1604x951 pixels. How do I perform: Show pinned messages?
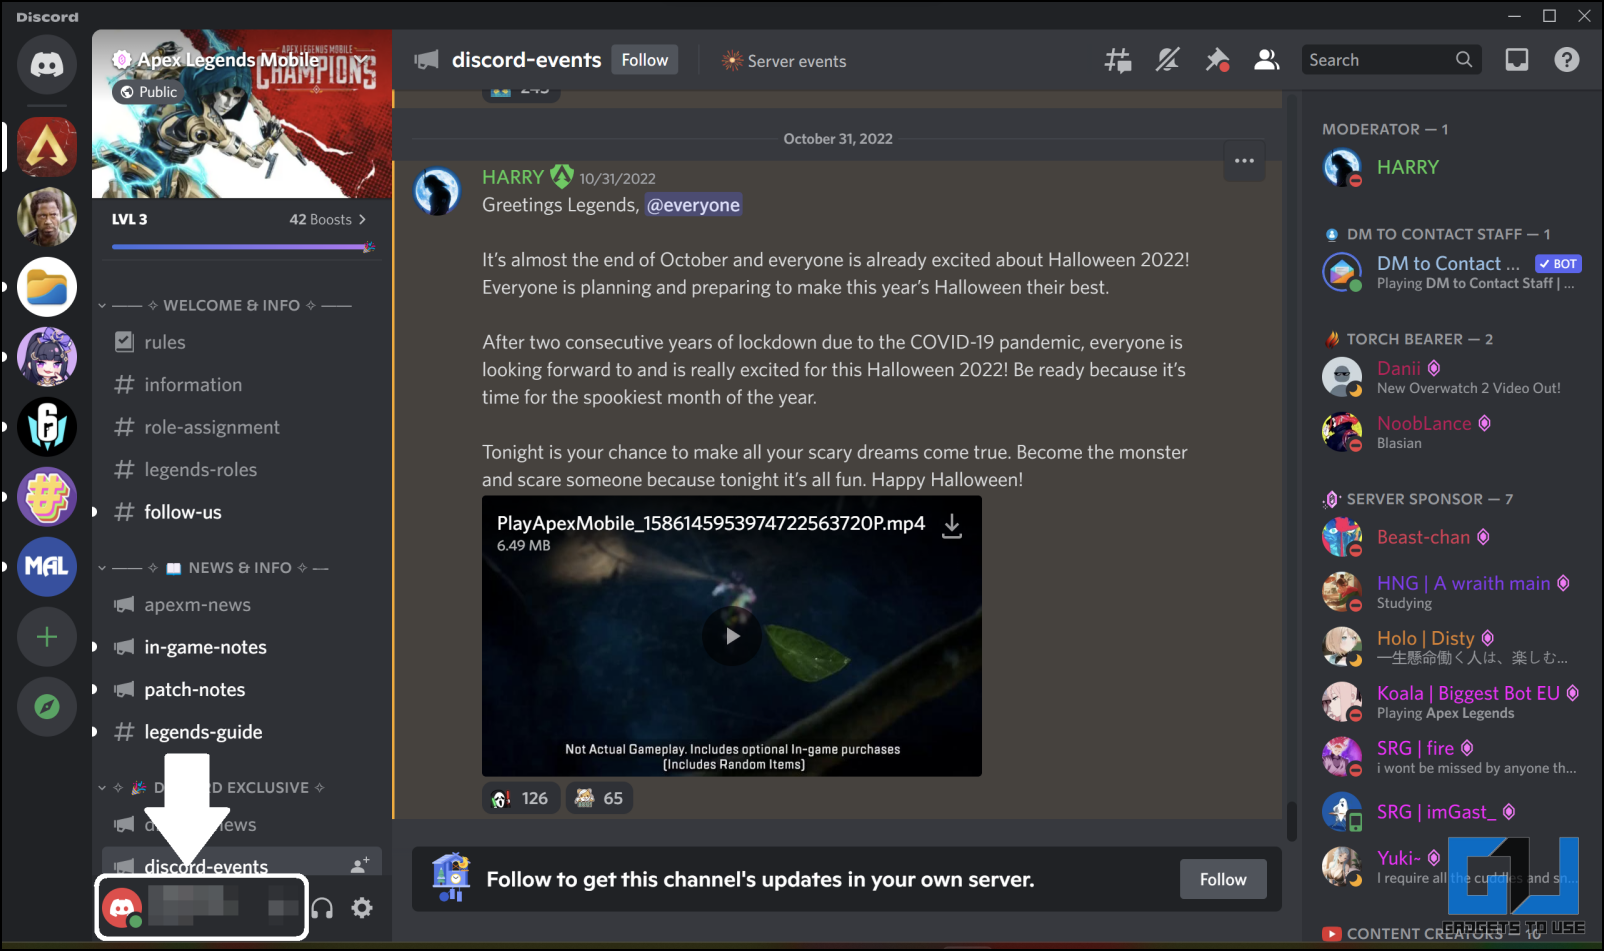click(x=1217, y=60)
